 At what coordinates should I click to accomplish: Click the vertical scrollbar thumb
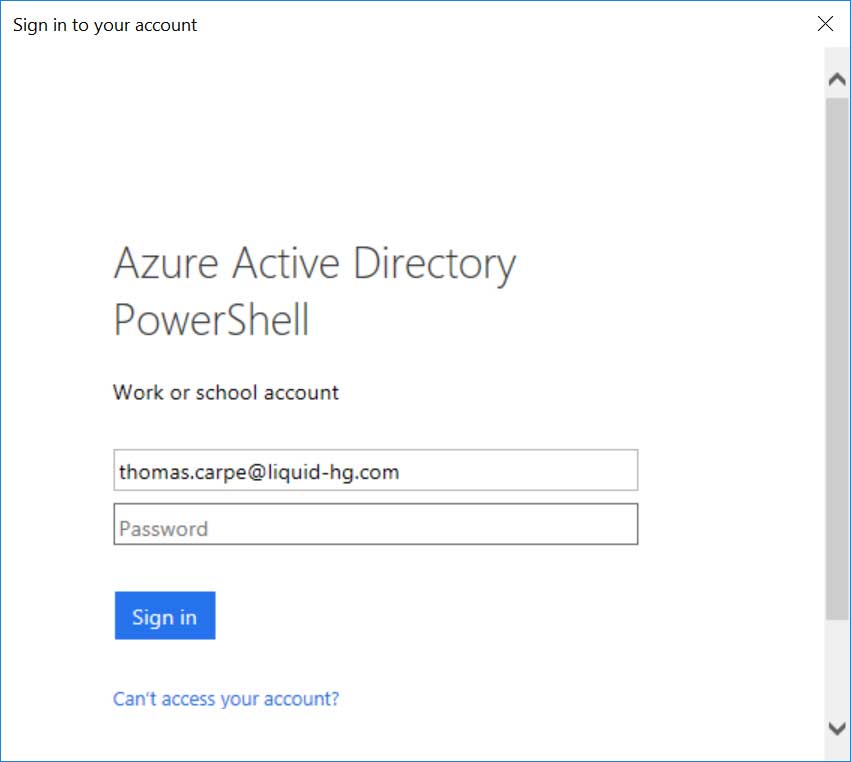(837, 360)
